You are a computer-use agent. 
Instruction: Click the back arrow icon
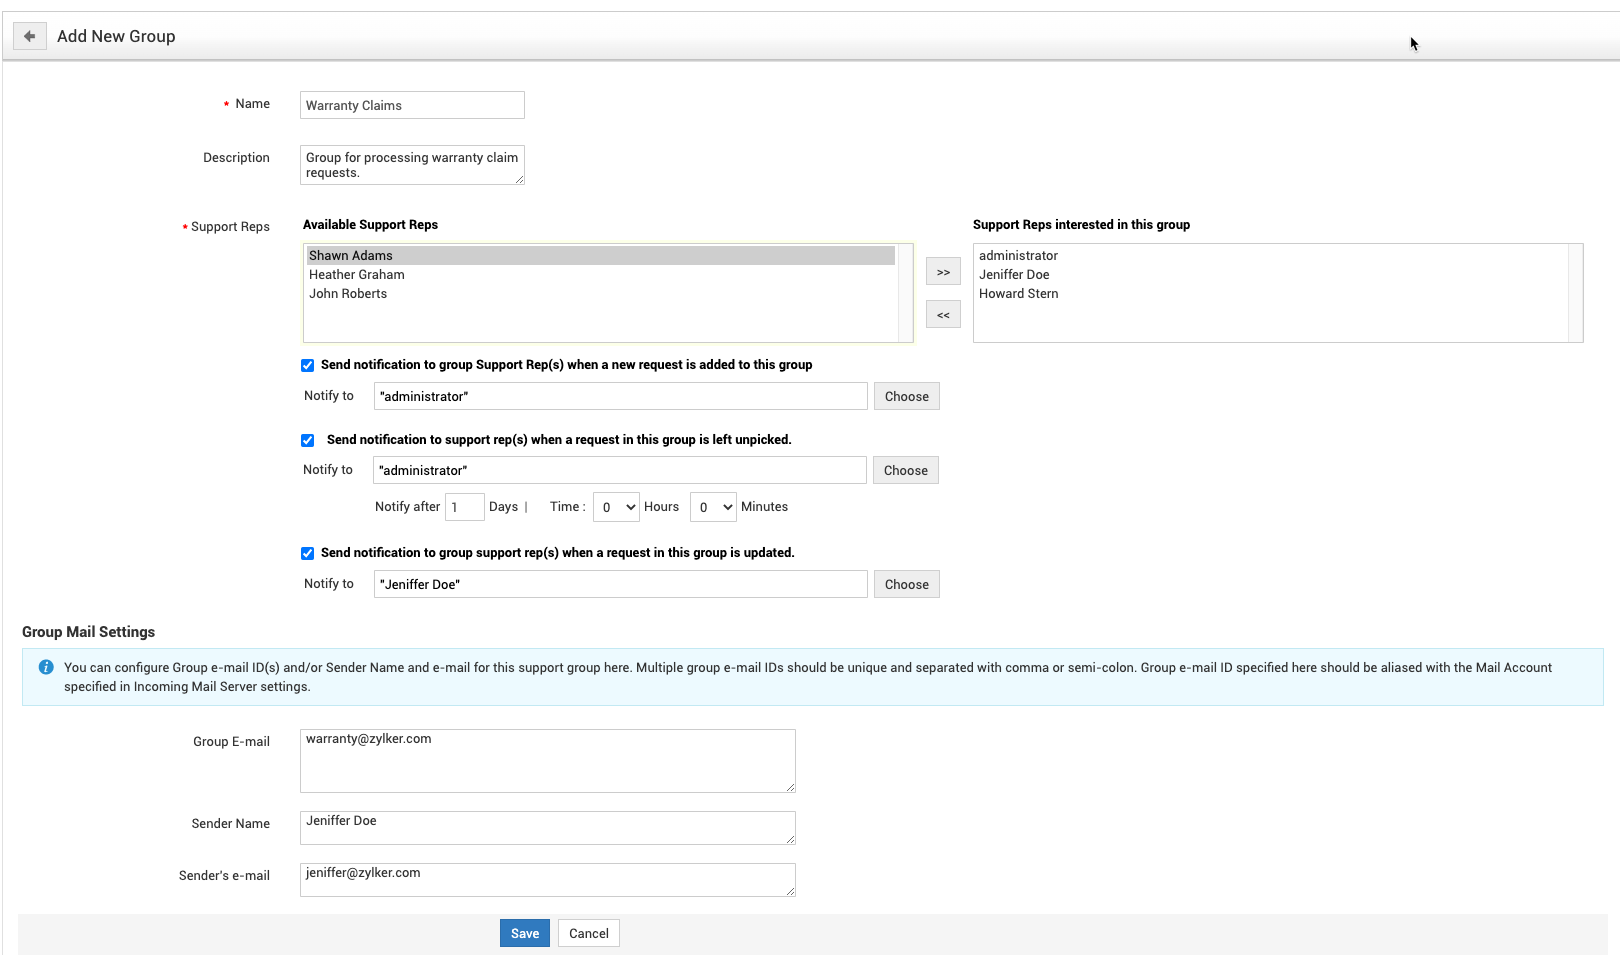[30, 36]
